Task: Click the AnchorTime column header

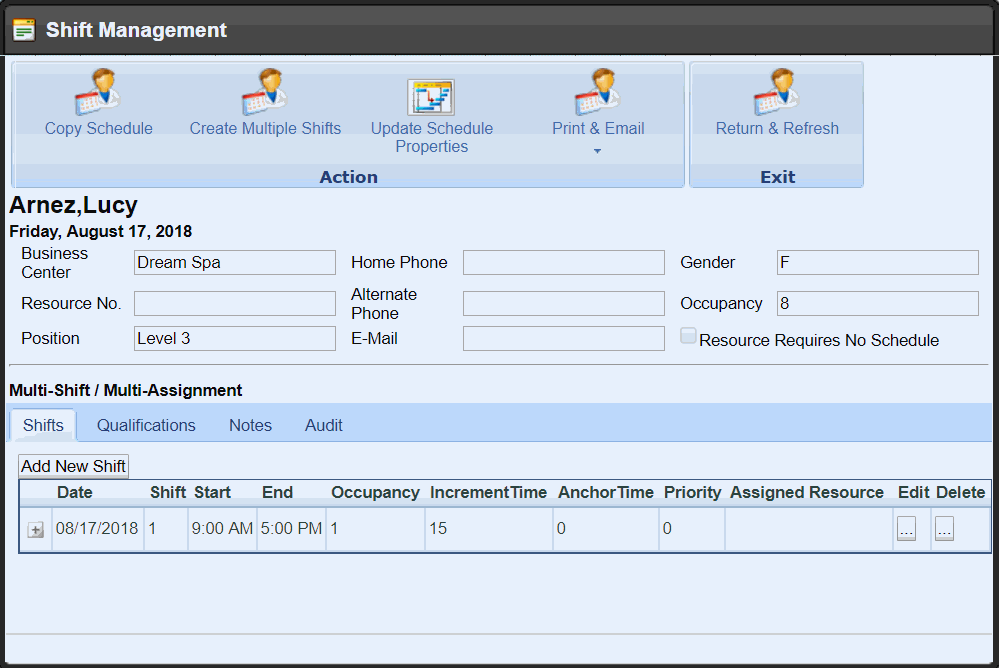Action: pyautogui.click(x=606, y=492)
